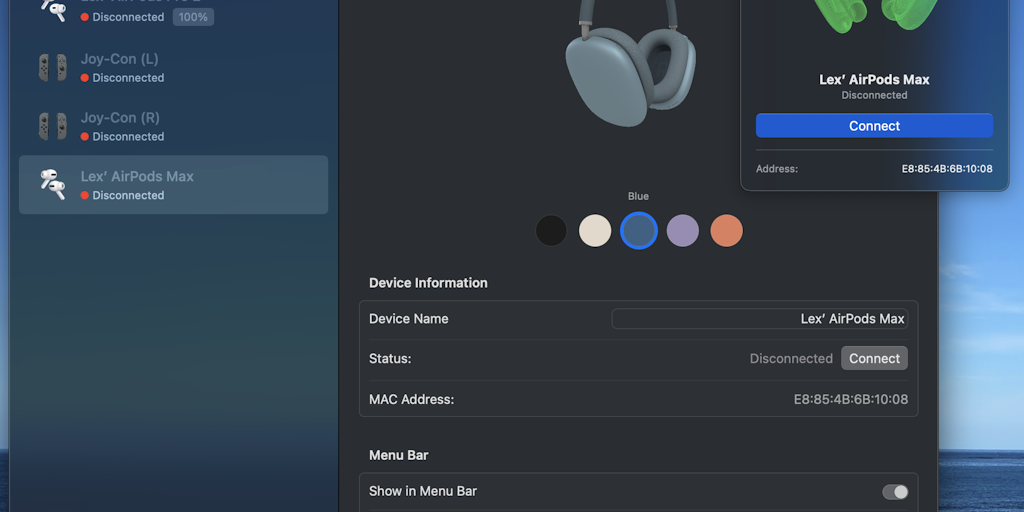This screenshot has width=1024, height=512.
Task: Click the 100% battery badge
Action: (193, 17)
